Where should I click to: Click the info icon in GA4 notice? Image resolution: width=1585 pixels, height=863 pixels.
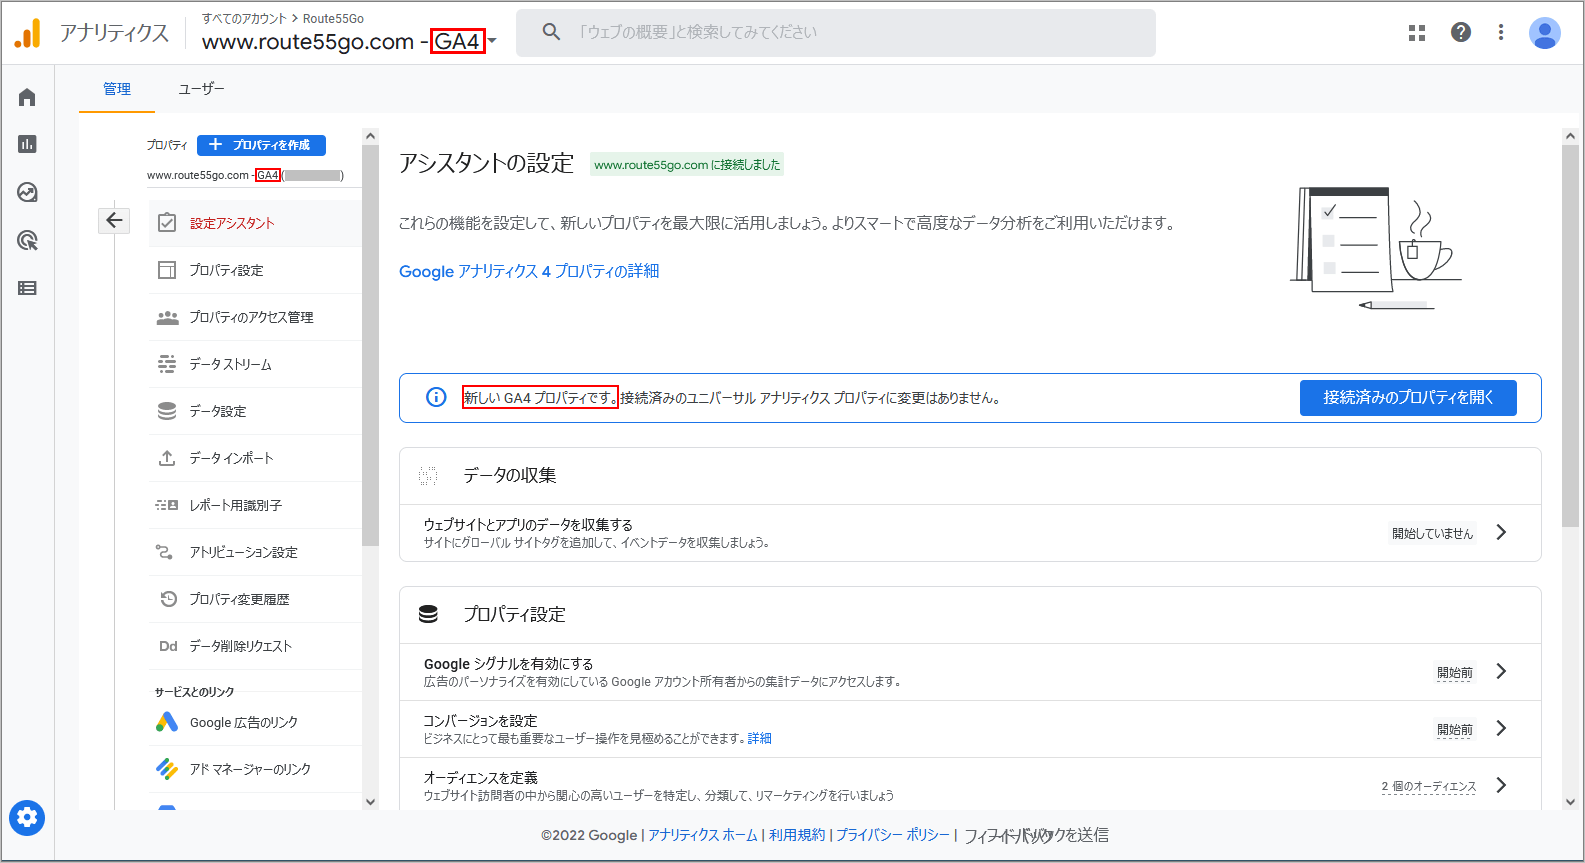436,397
